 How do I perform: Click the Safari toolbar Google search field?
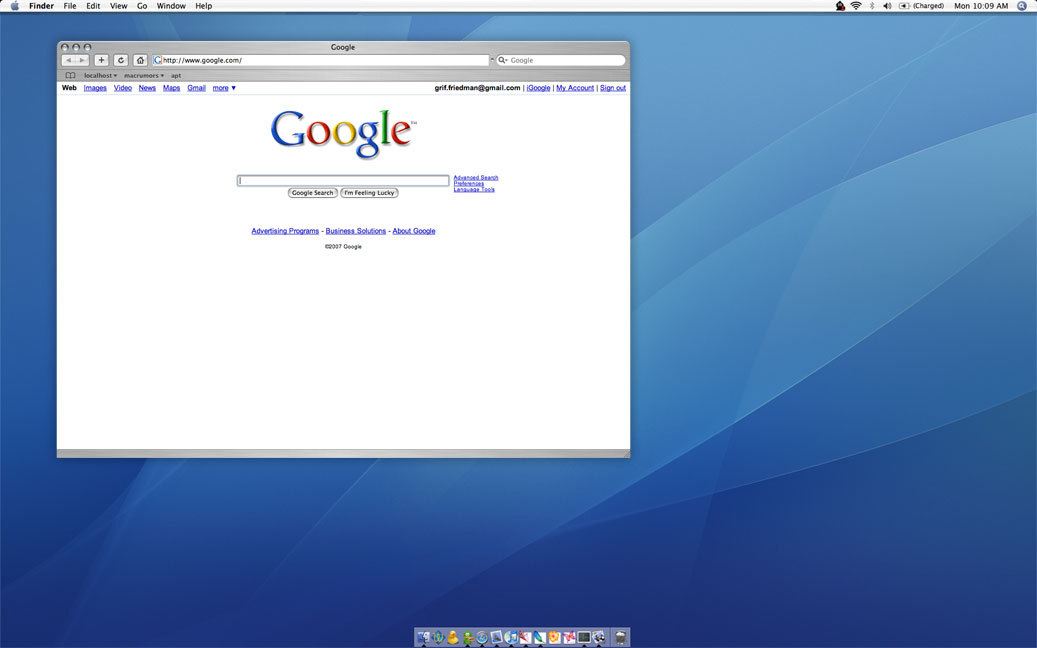pos(561,60)
